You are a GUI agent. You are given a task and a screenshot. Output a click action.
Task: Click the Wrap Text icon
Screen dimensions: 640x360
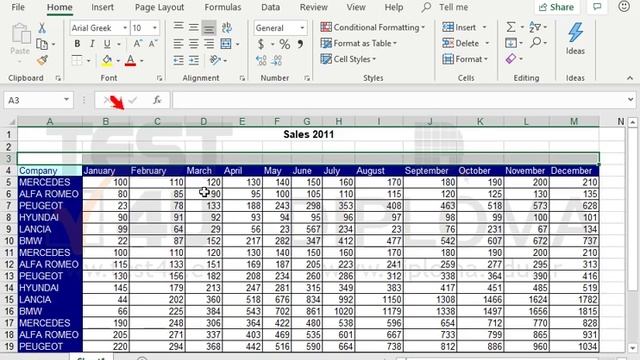click(x=227, y=27)
